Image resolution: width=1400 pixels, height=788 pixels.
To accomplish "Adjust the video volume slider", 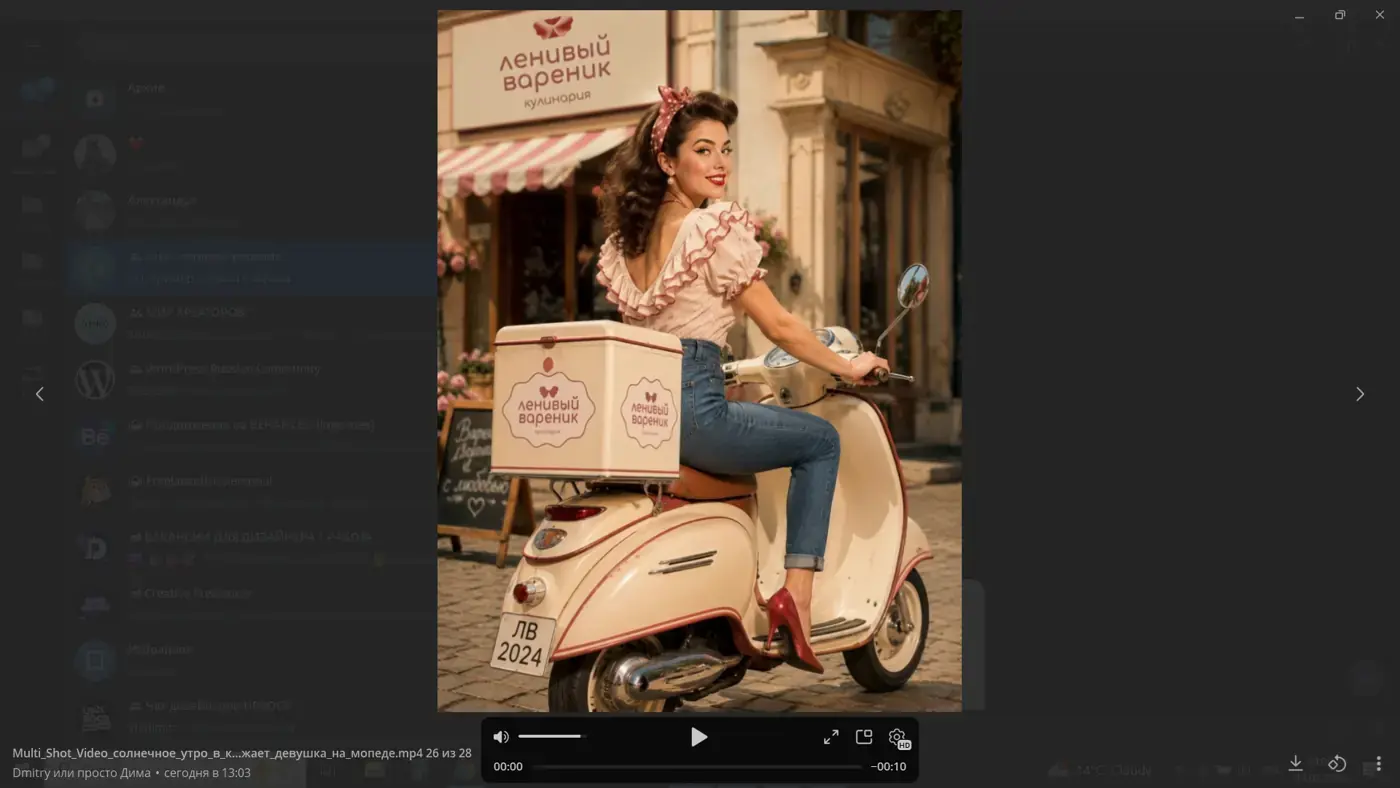I will pos(550,737).
